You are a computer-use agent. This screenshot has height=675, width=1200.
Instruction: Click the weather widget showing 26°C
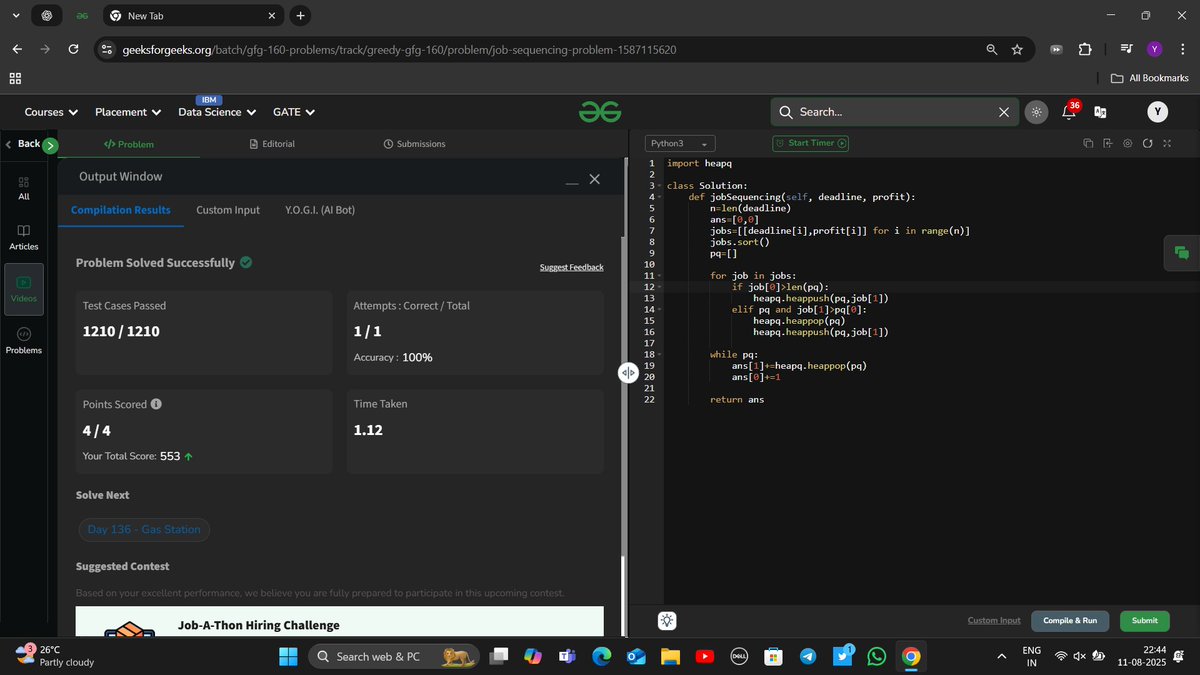coord(56,655)
